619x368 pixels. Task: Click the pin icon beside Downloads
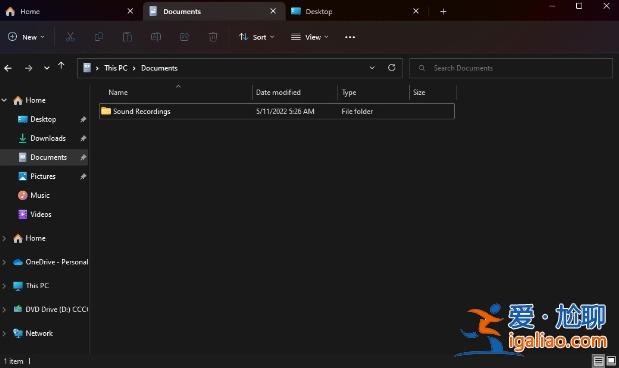pyautogui.click(x=83, y=138)
